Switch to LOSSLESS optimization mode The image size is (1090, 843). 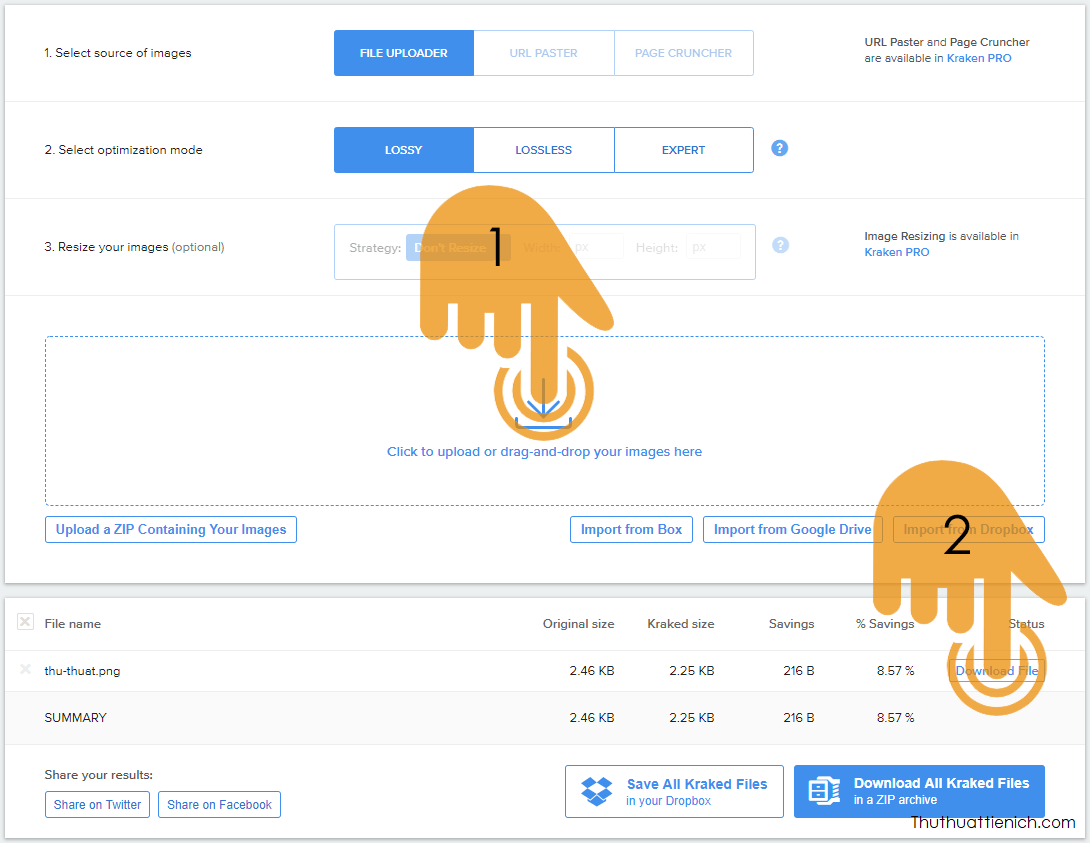click(543, 150)
